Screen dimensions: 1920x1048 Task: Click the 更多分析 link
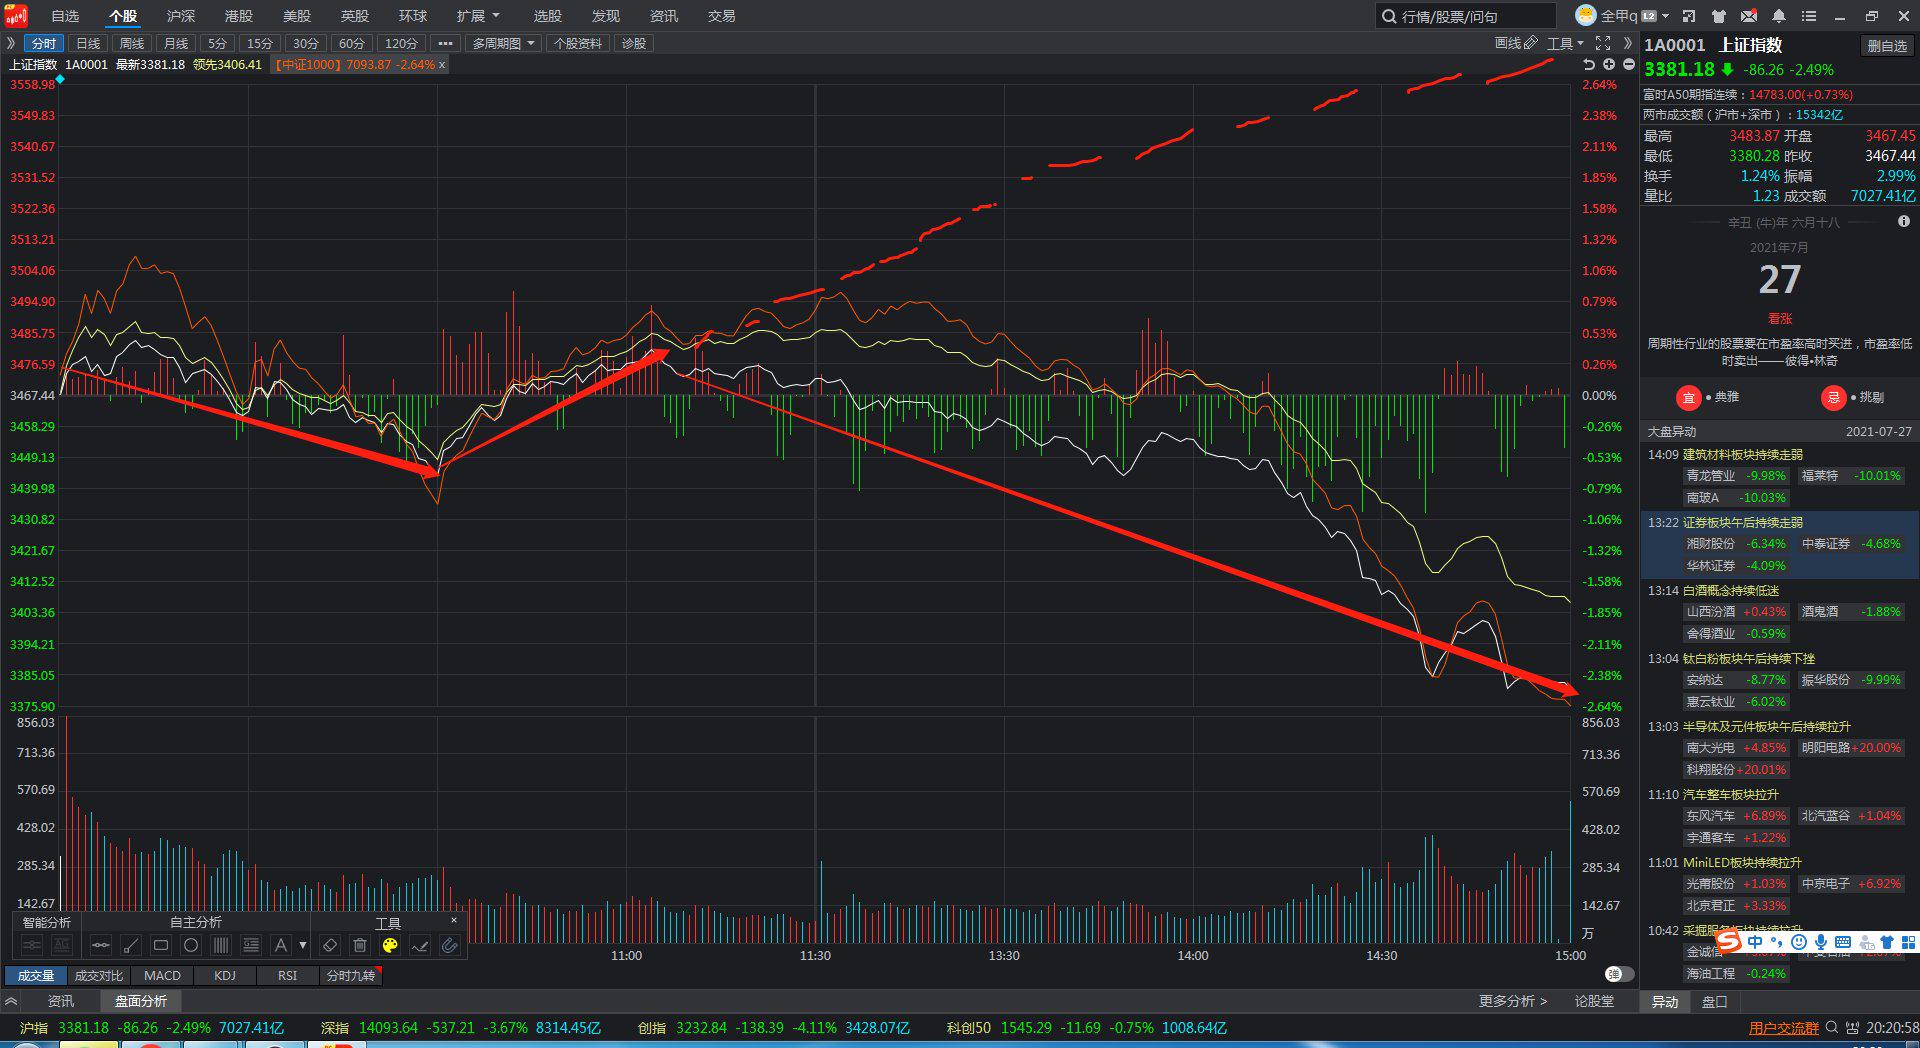(x=1513, y=1001)
